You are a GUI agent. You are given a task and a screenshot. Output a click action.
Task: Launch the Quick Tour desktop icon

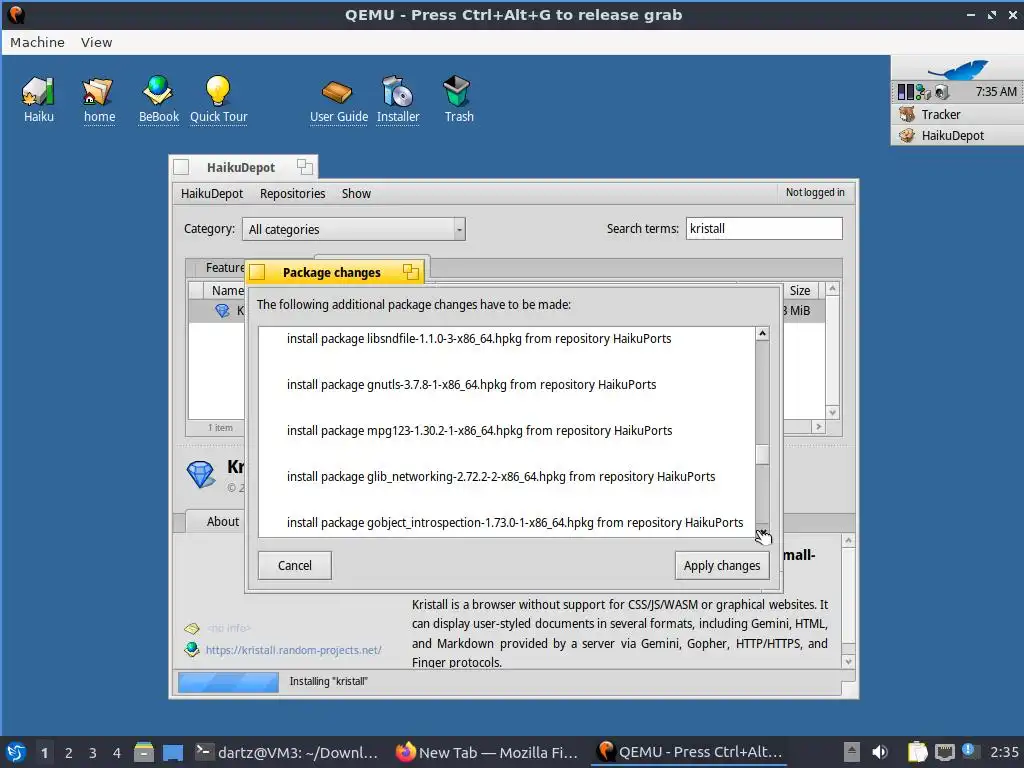[x=218, y=99]
